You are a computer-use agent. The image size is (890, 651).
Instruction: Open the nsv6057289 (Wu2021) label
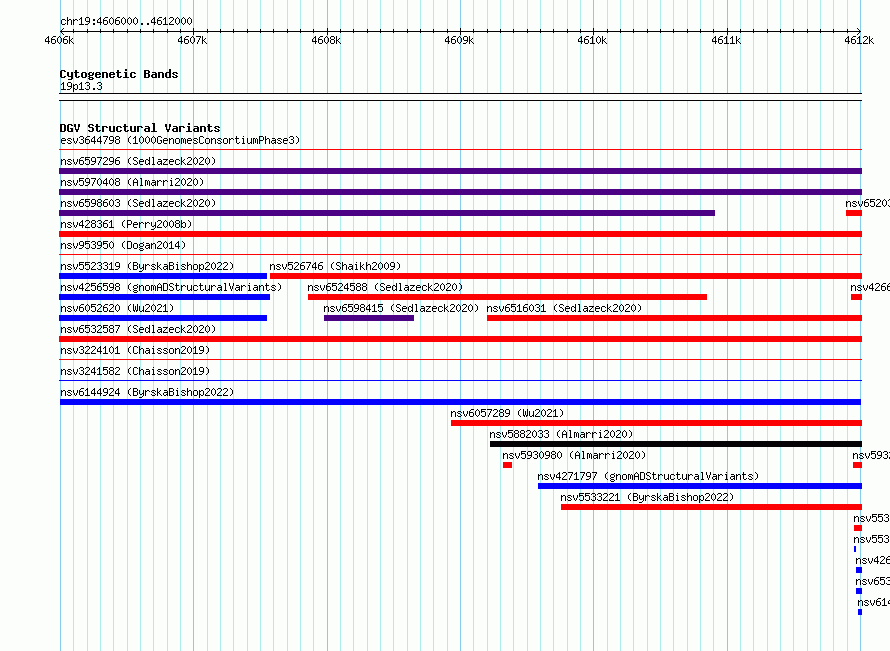[x=507, y=413]
